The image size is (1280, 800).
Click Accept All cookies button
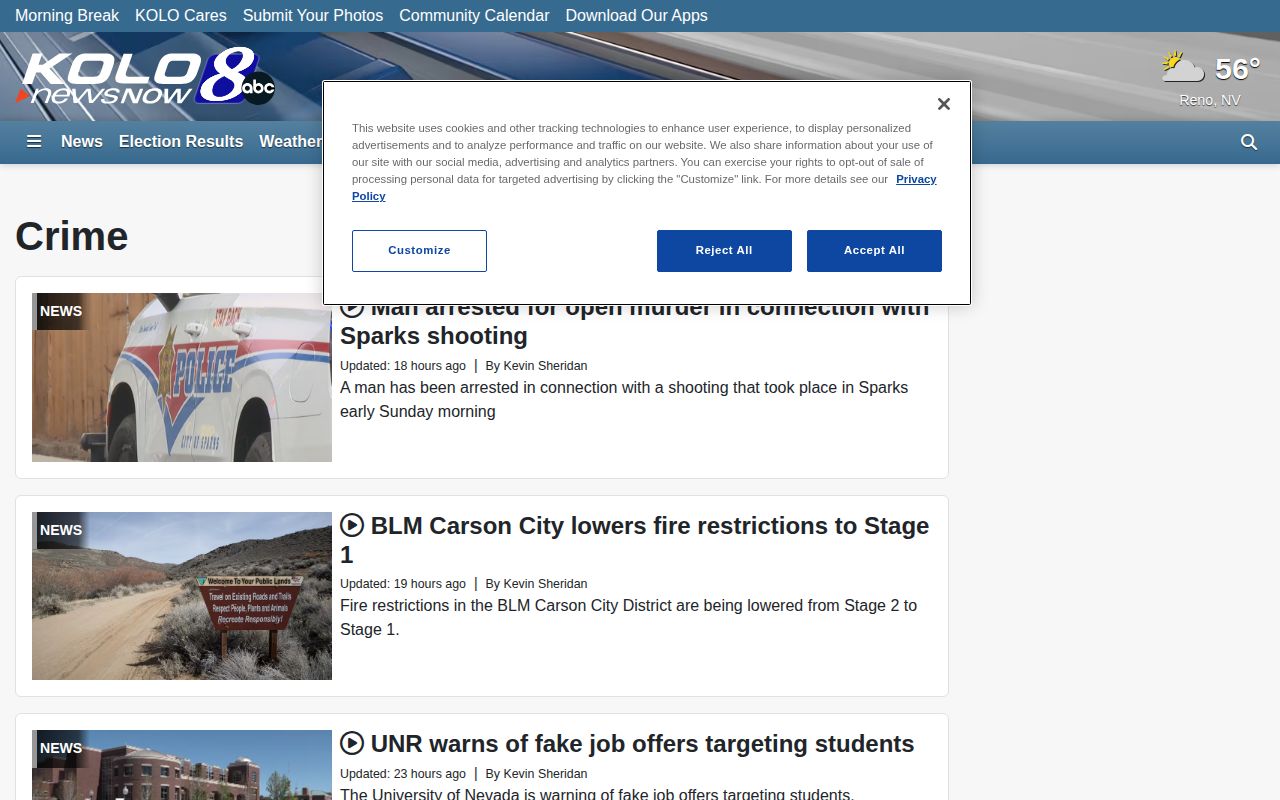click(x=874, y=251)
